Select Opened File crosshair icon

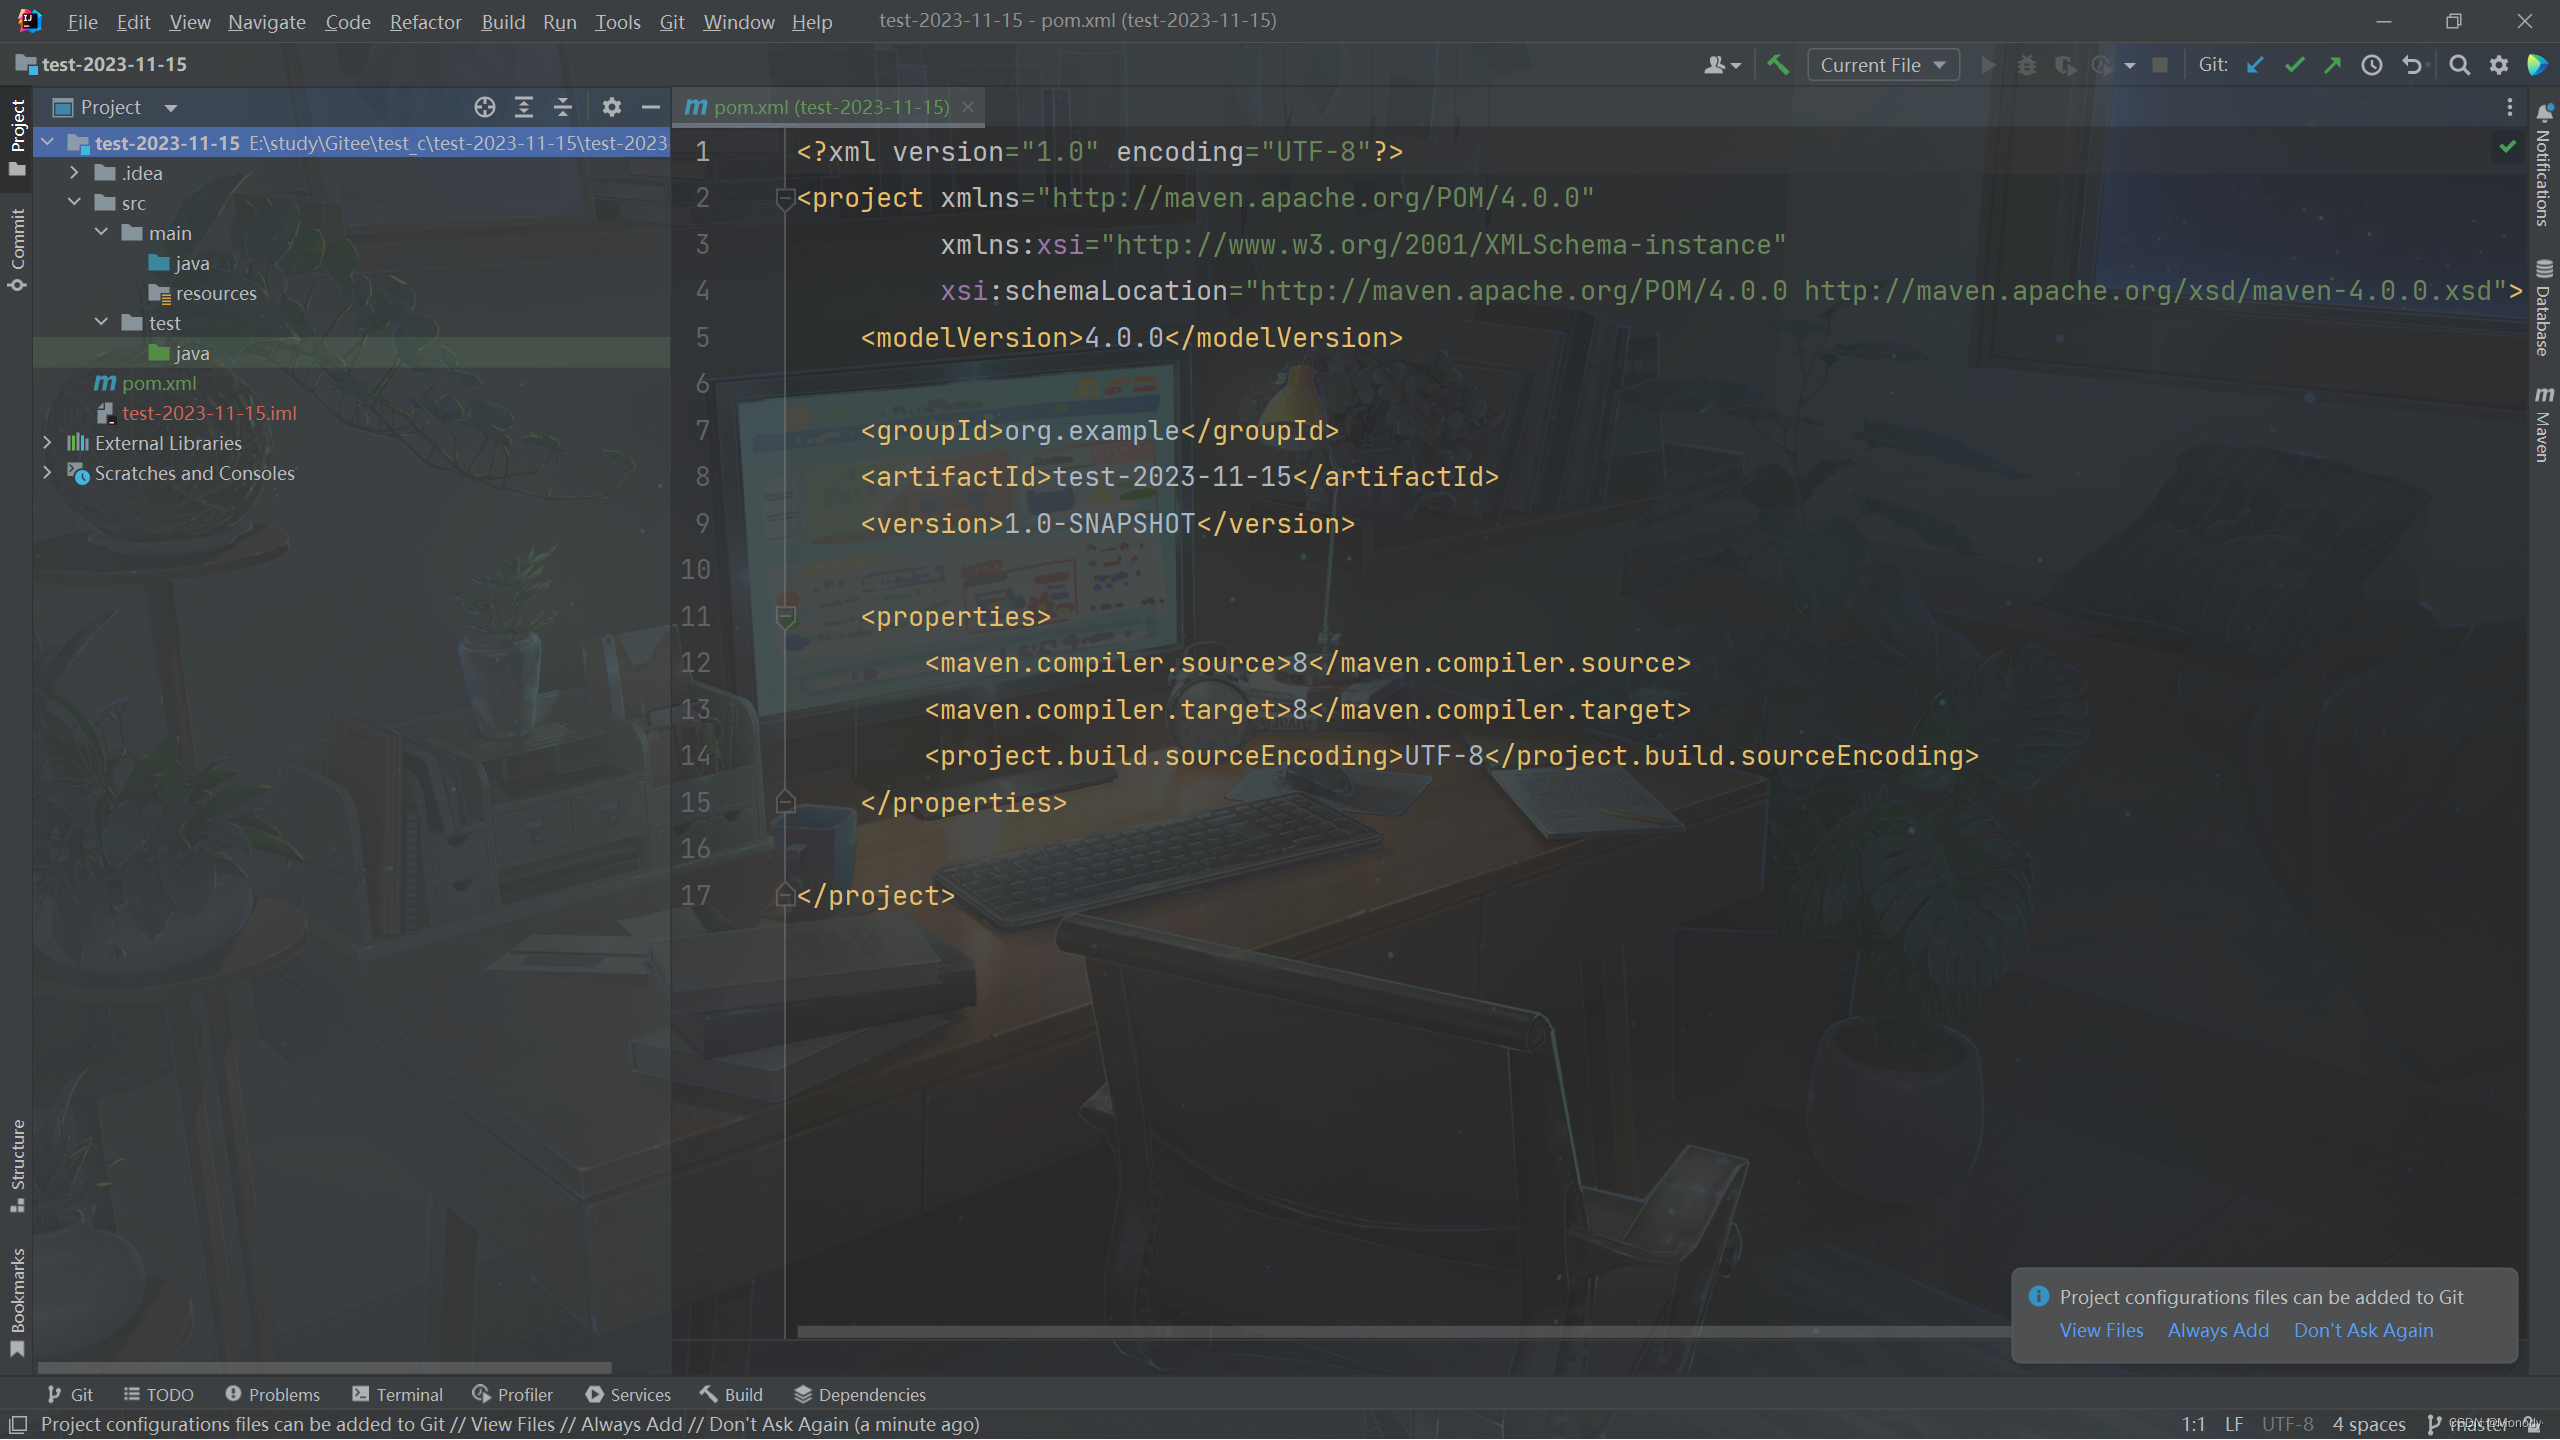pyautogui.click(x=485, y=107)
